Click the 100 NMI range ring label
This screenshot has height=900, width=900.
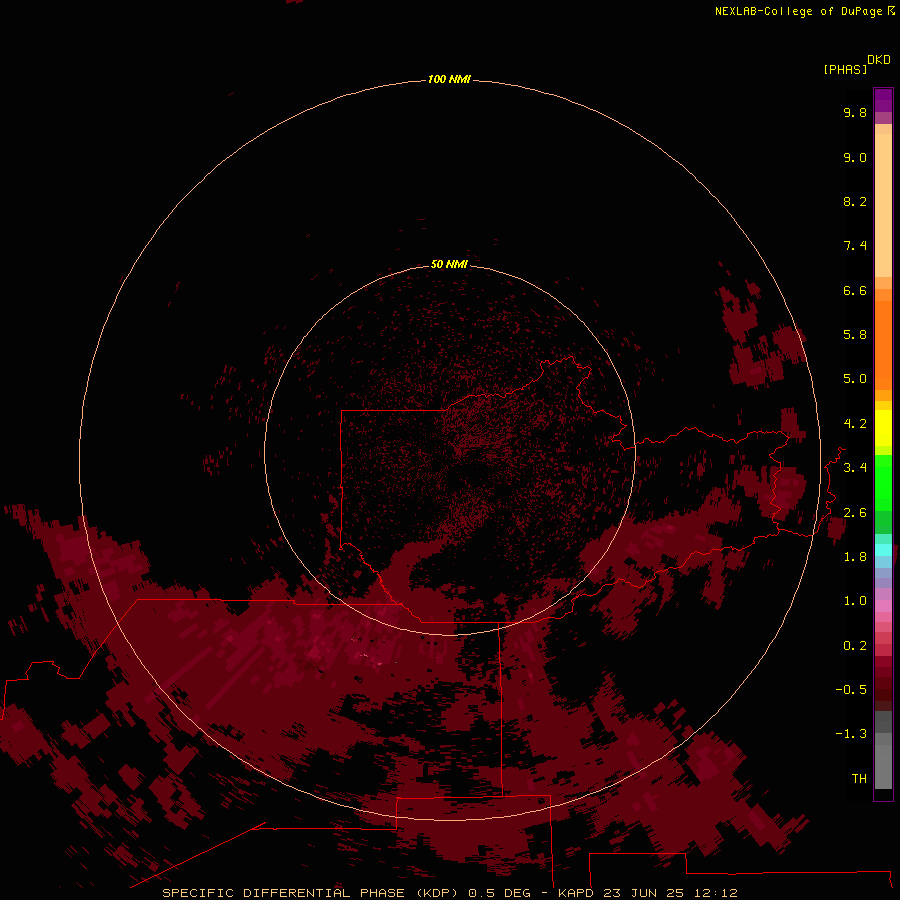[x=449, y=79]
